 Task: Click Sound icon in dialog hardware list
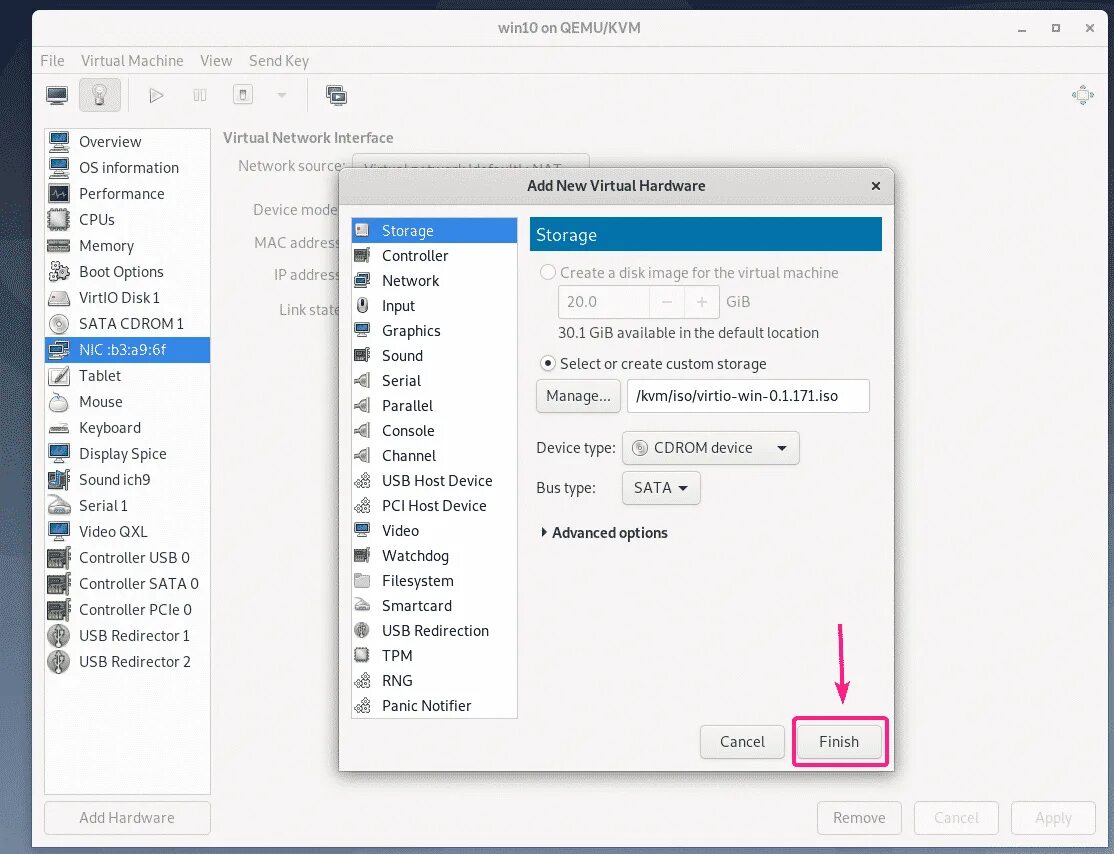pyautogui.click(x=362, y=355)
